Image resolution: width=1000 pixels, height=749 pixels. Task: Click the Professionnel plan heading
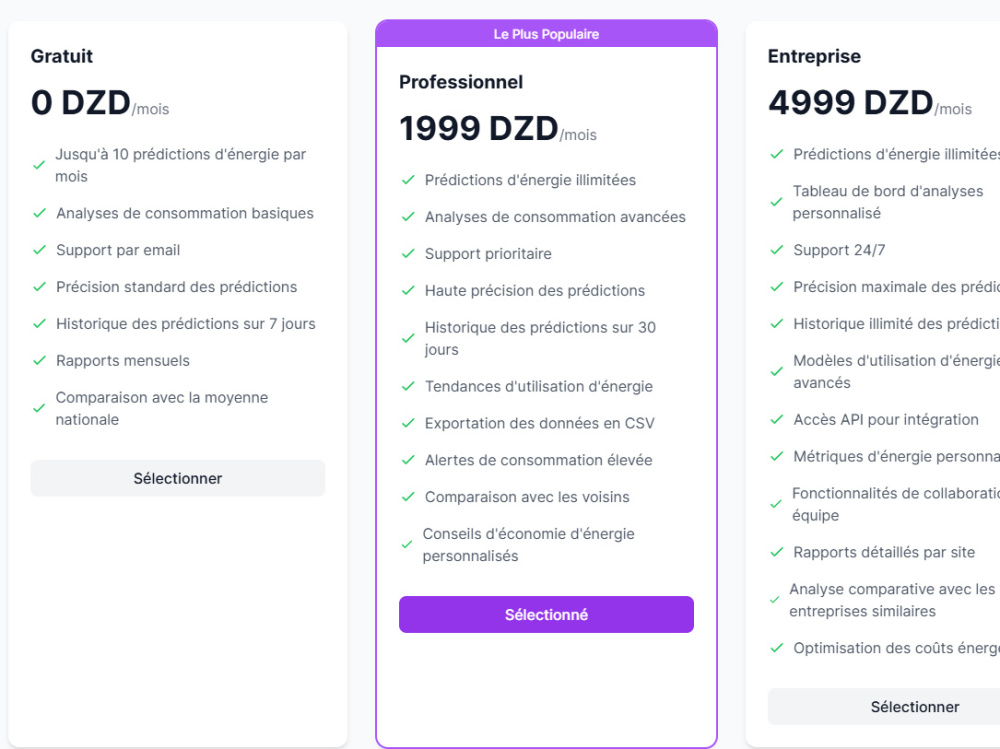pyautogui.click(x=461, y=82)
